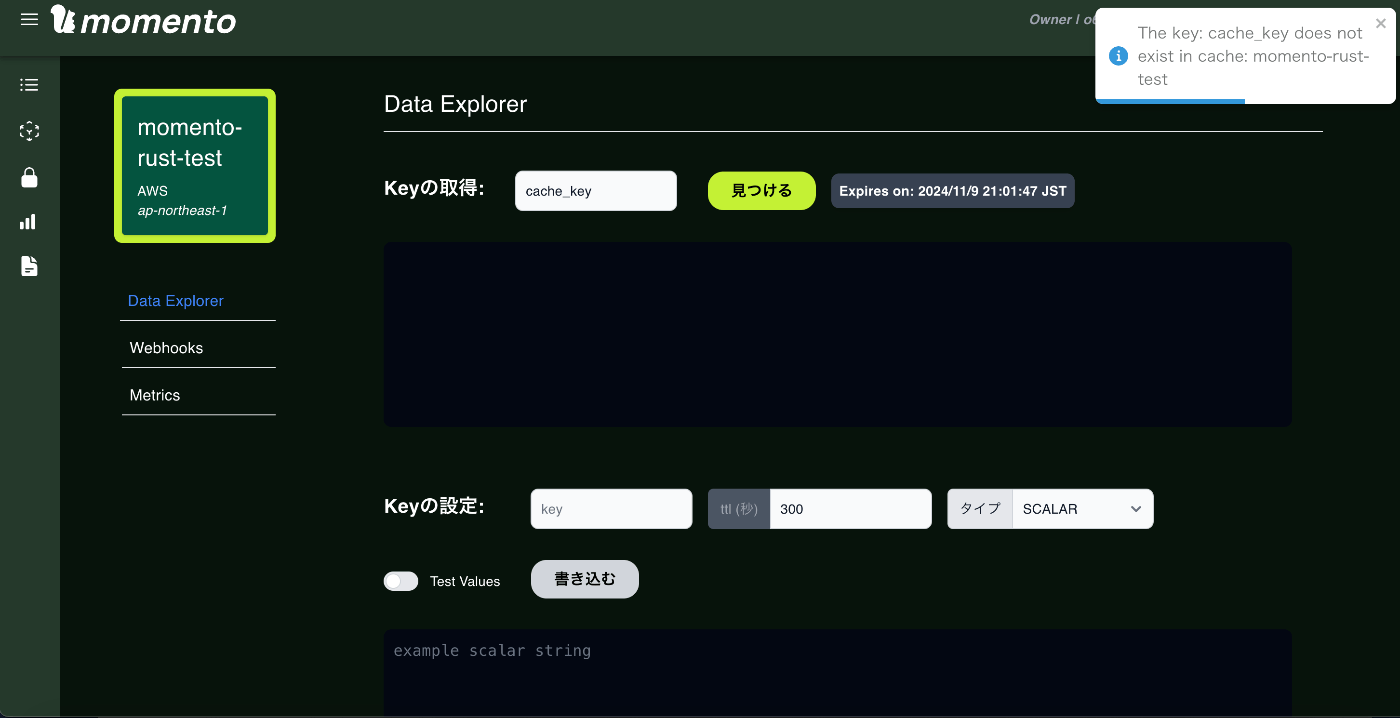Focus the ttl field showing 300
The height and width of the screenshot is (718, 1400).
point(851,509)
